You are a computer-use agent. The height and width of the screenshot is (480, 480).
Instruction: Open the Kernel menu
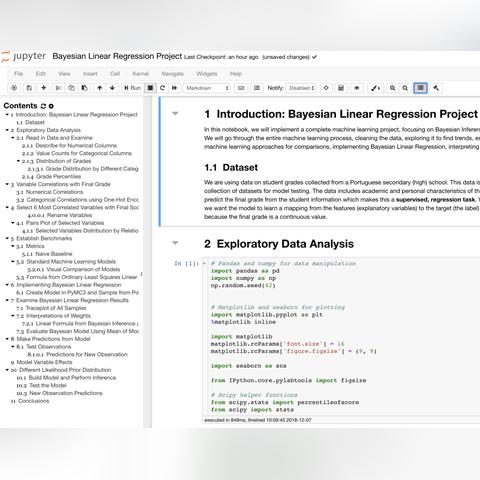pyautogui.click(x=140, y=74)
